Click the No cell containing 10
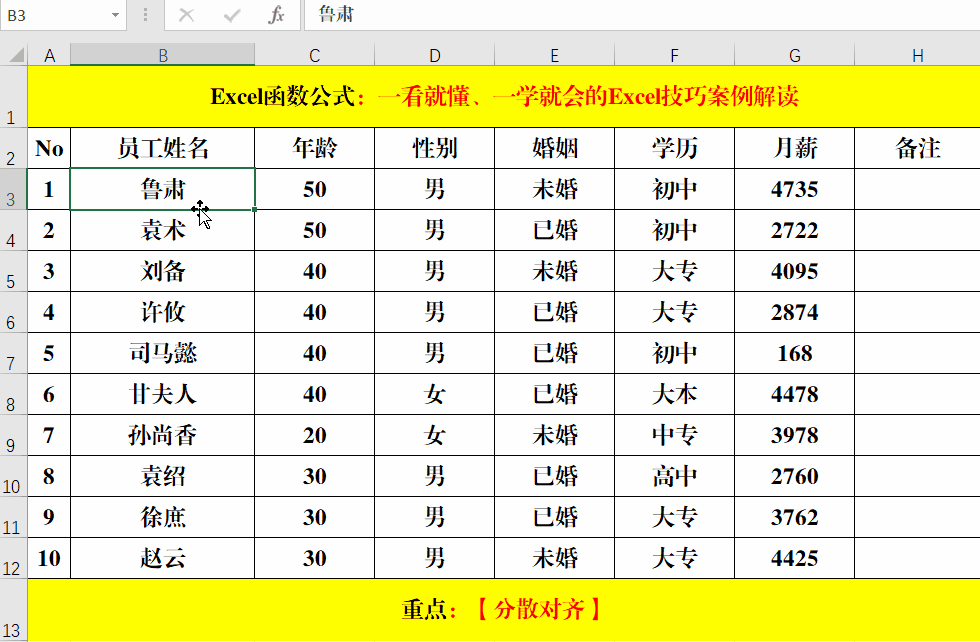980x642 pixels. click(x=49, y=558)
